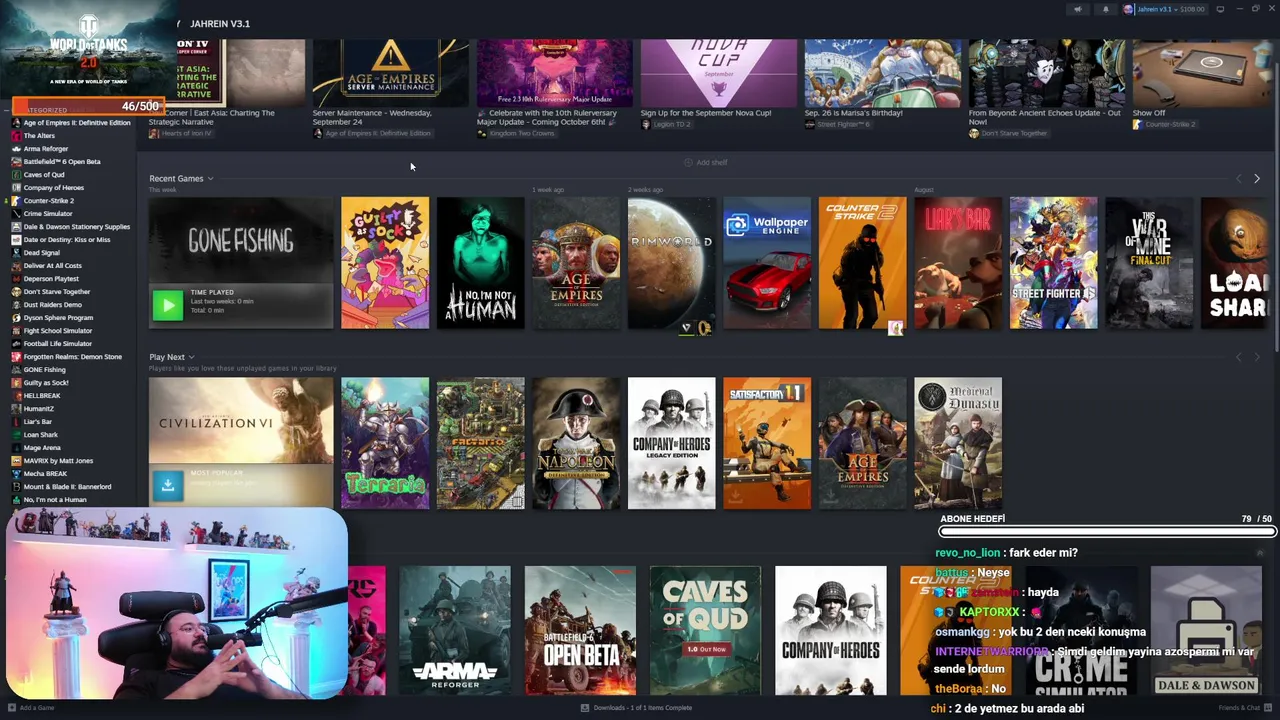
Task: Open Napoleon Total War cover in Play Next
Action: (576, 443)
